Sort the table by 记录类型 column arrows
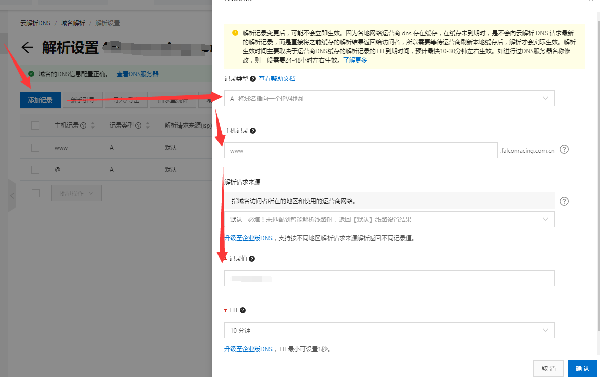 (x=148, y=125)
